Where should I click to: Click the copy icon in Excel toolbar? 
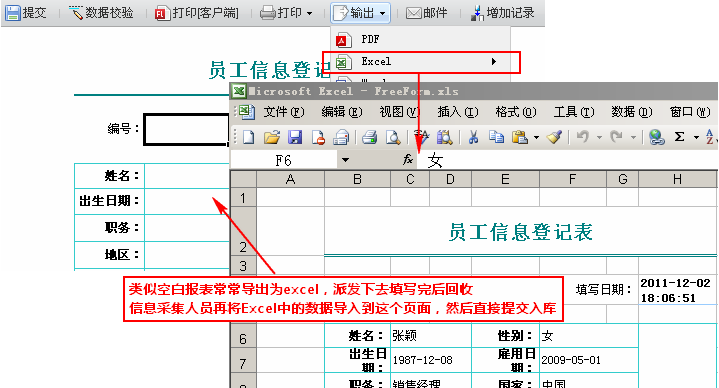point(496,137)
